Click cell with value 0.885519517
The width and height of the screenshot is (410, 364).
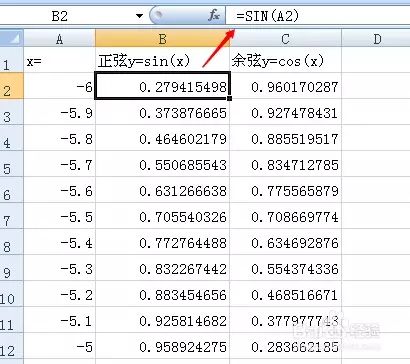(x=285, y=138)
